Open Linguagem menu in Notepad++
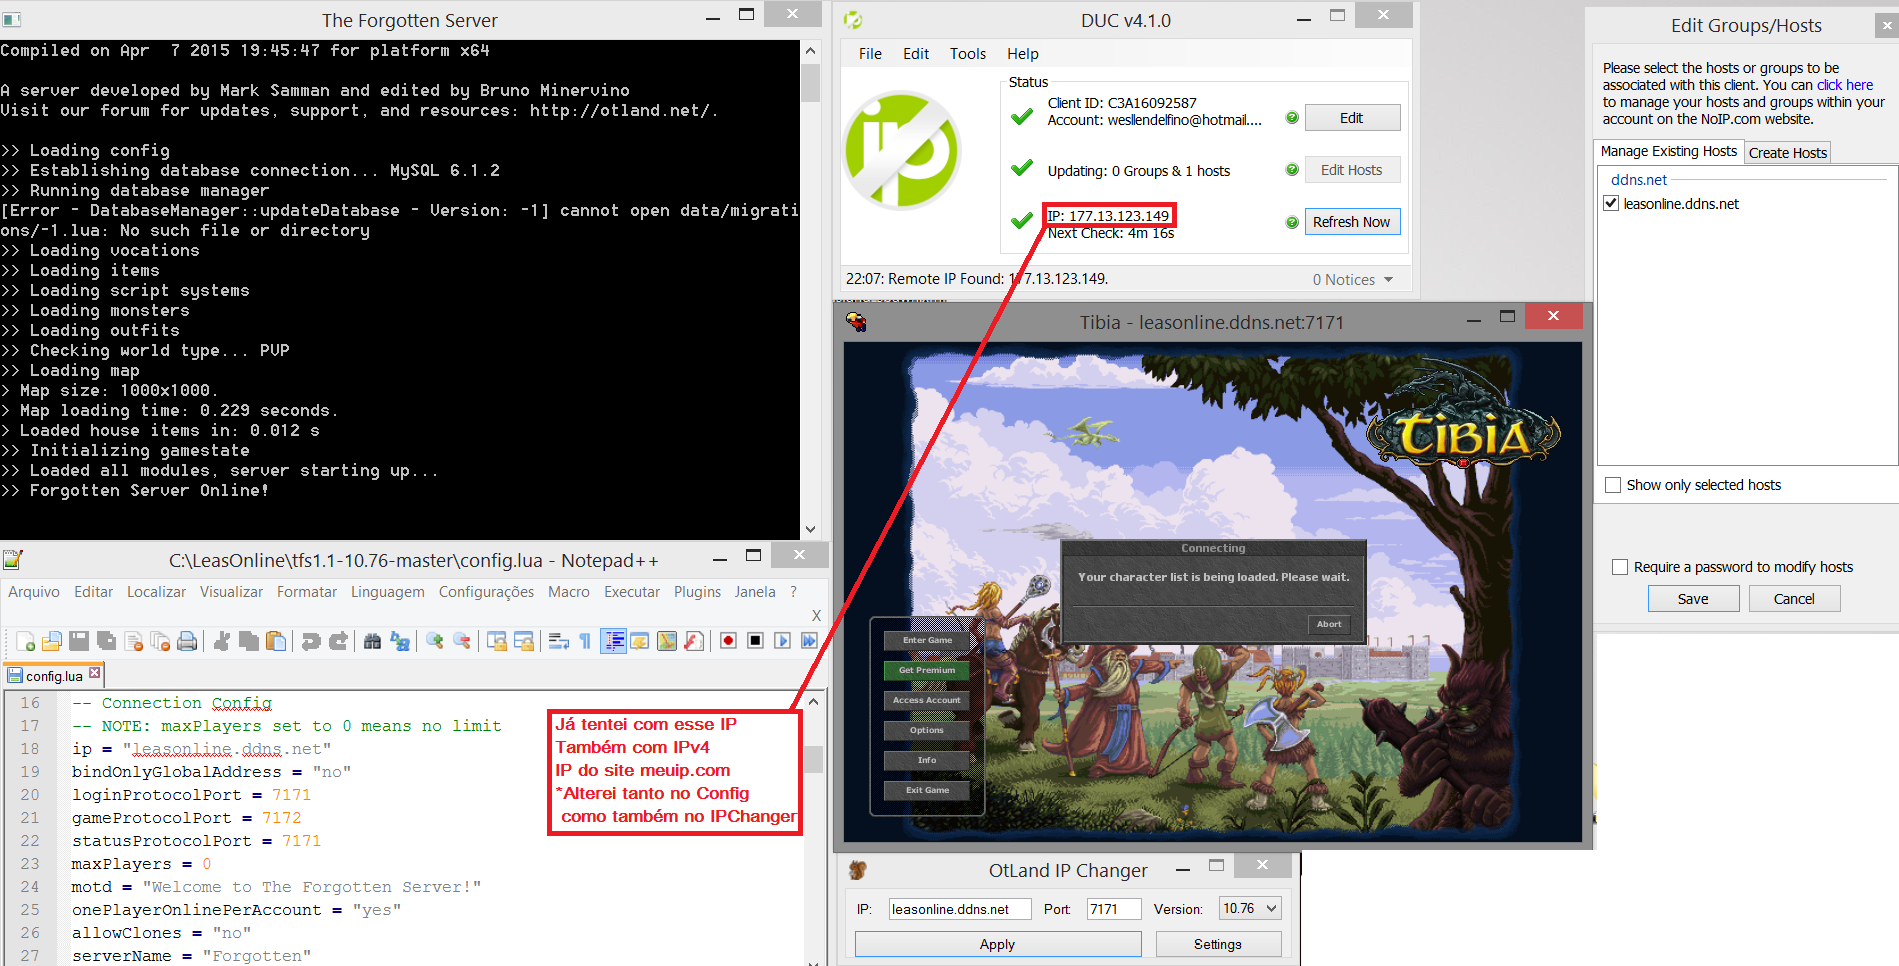Viewport: 1899px width, 966px height. [387, 592]
